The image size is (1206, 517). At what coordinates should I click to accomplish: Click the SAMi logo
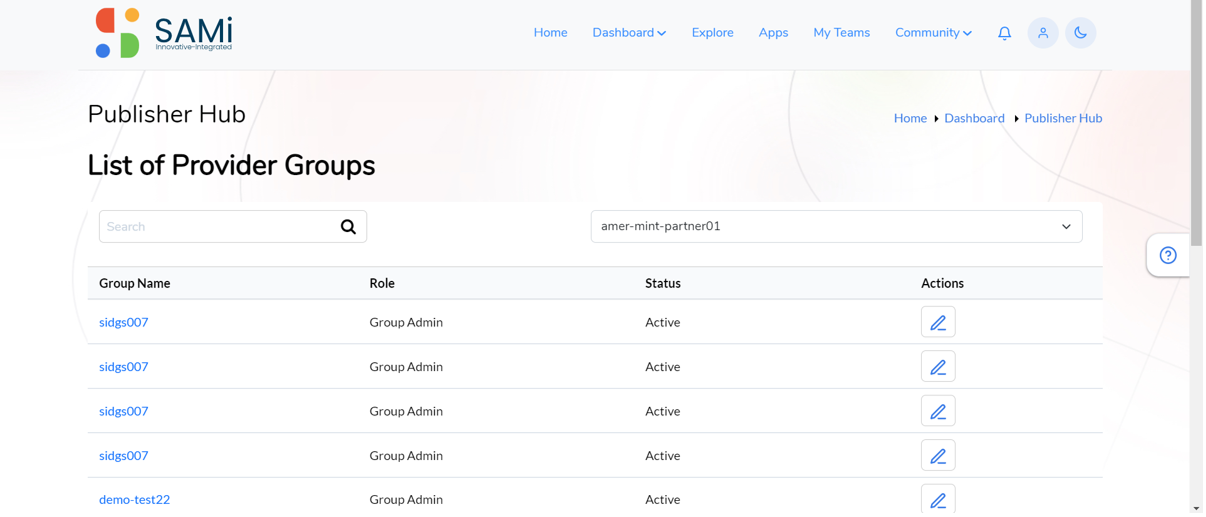click(x=163, y=33)
